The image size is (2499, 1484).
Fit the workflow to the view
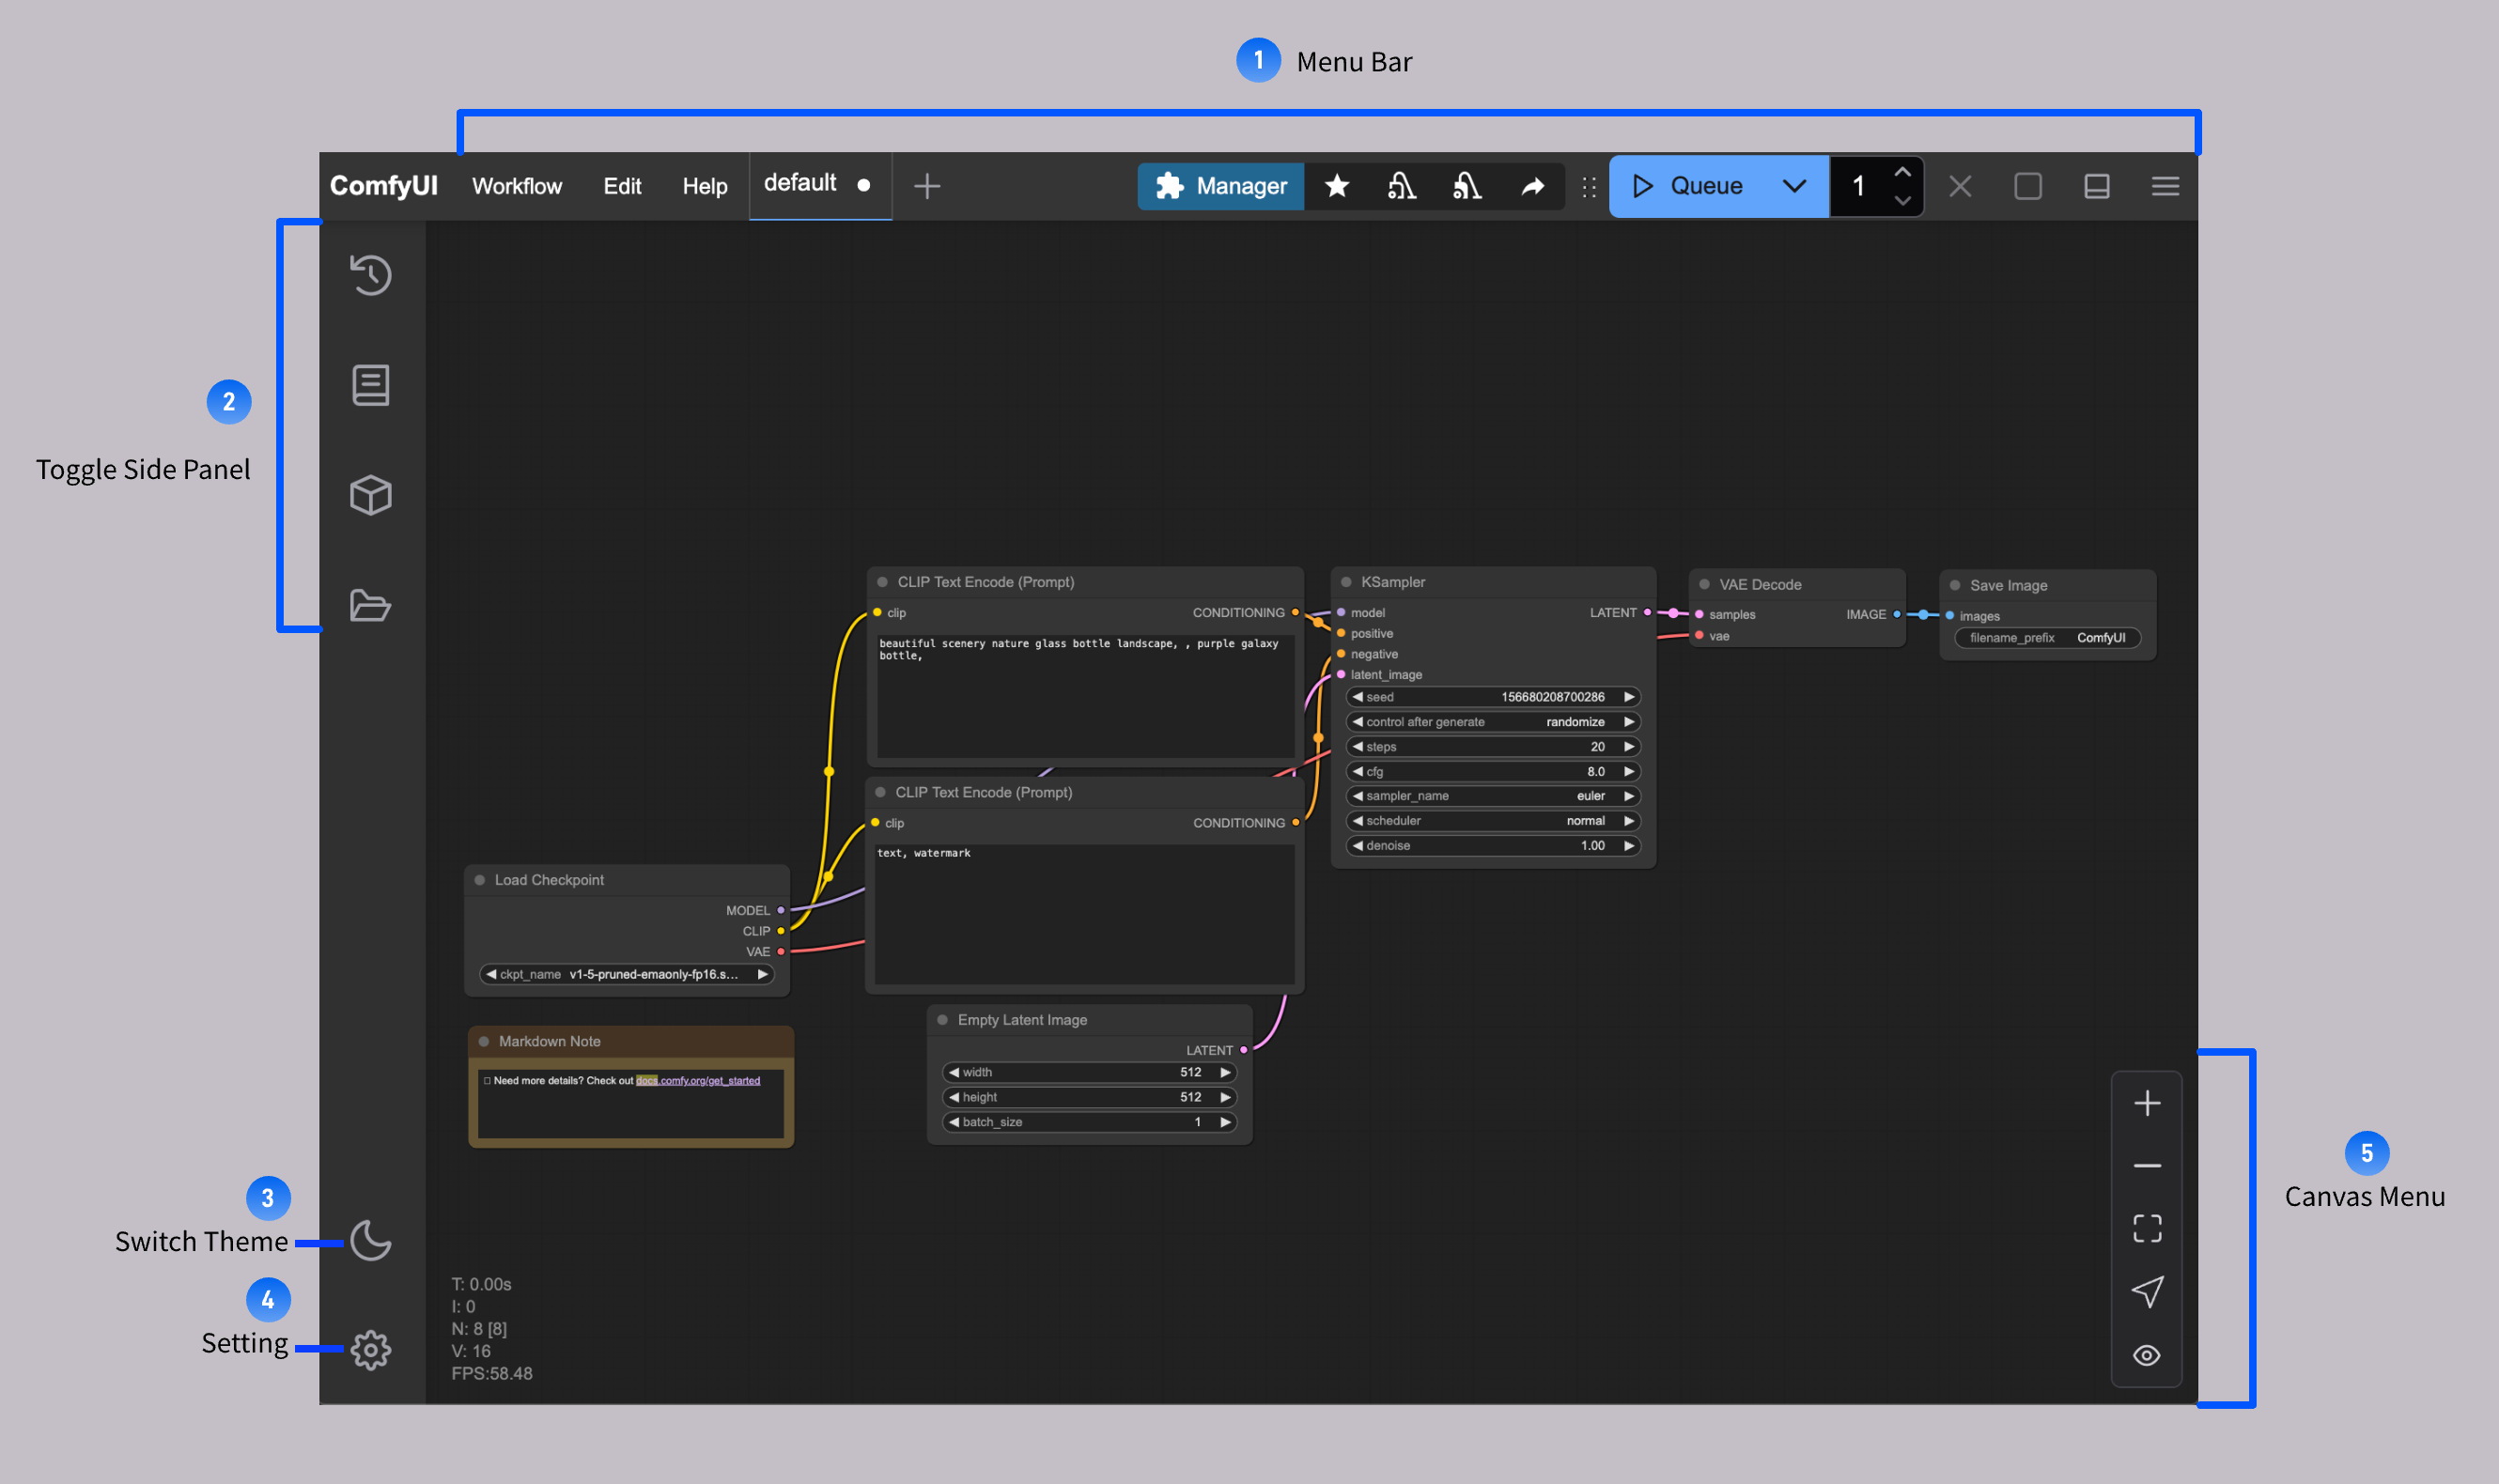click(2147, 1228)
